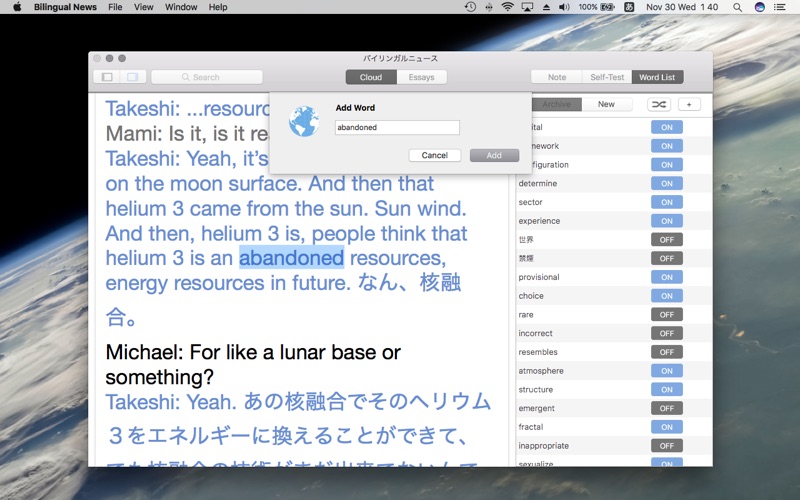Open the Japanese input source menu
800x500 pixels.
pyautogui.click(x=629, y=7)
